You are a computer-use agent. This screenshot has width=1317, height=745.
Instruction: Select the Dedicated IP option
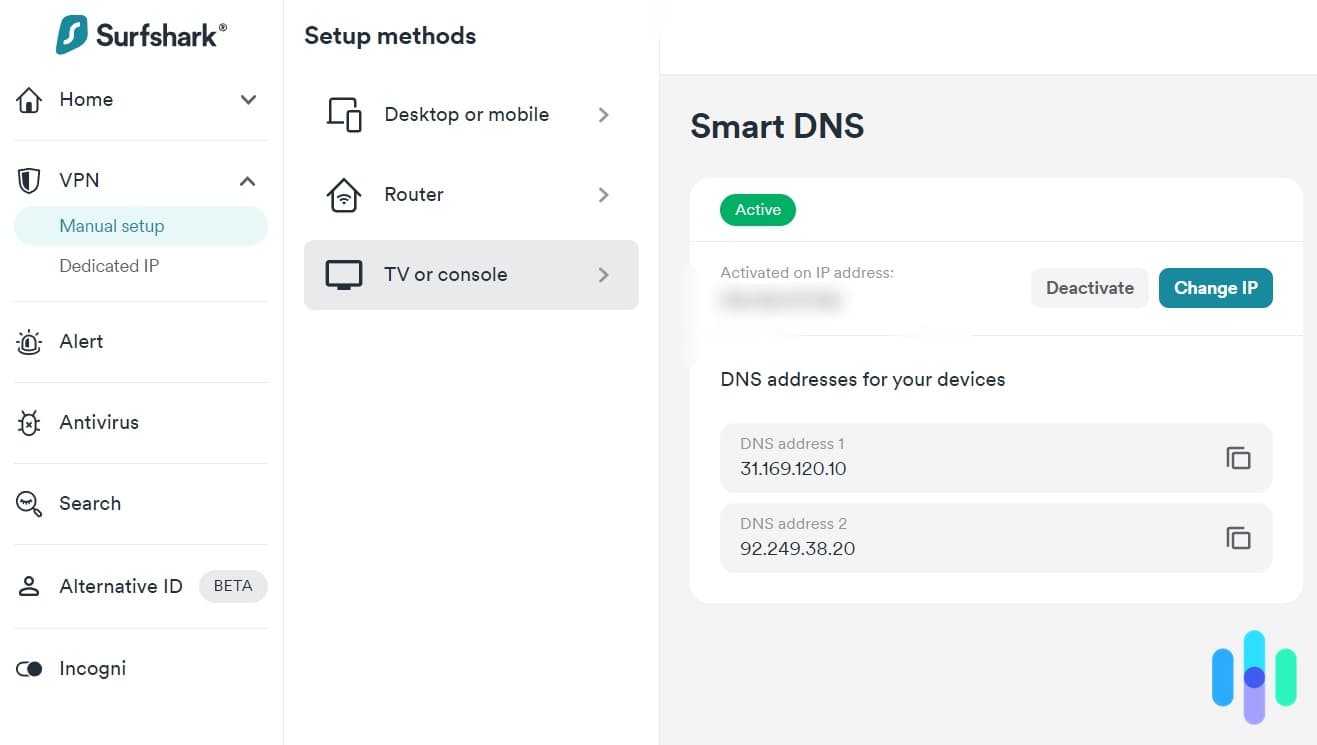[109, 265]
